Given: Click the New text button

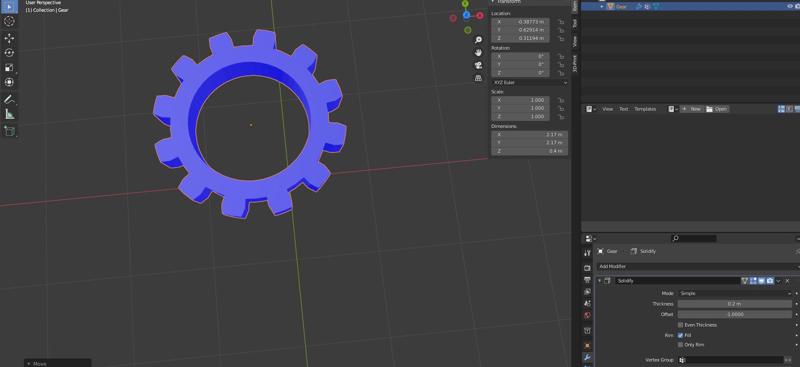Looking at the screenshot, I should (691, 109).
